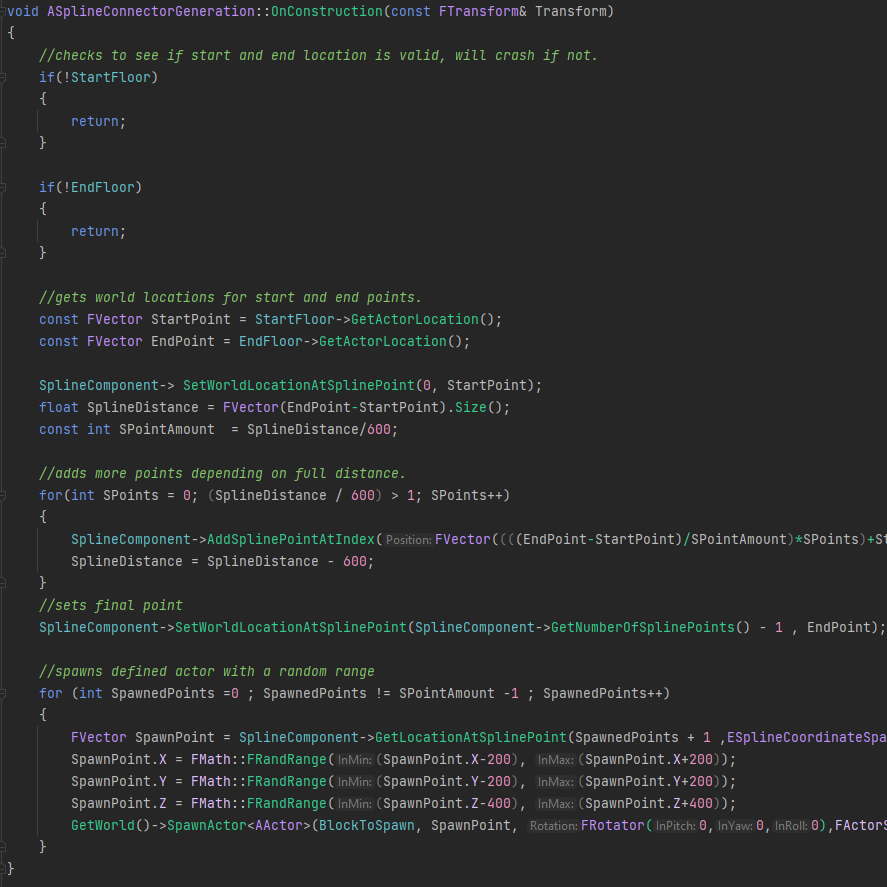887x887 pixels.
Task: Click the ASplineConnectorGeneration class name
Action: pos(150,11)
